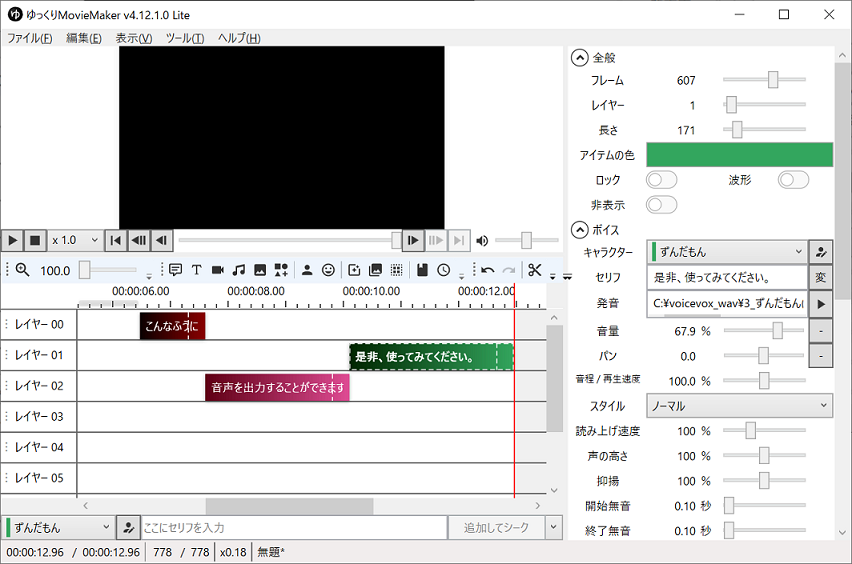Click the フレーム slider

(x=764, y=80)
